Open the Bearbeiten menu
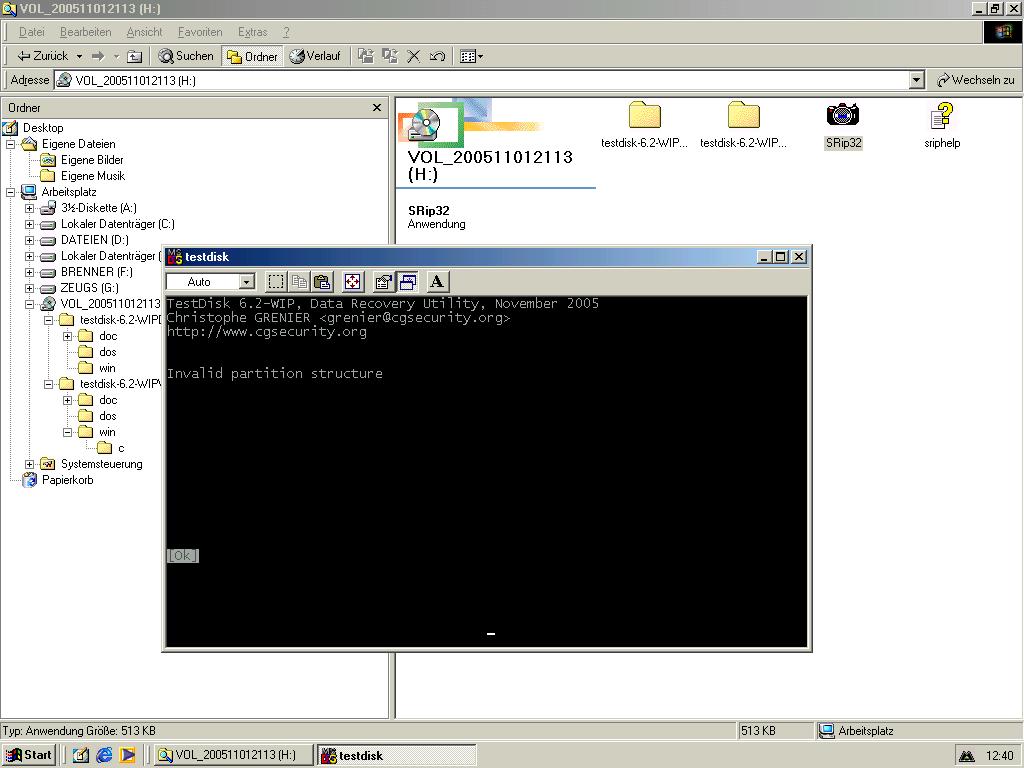 pyautogui.click(x=86, y=32)
